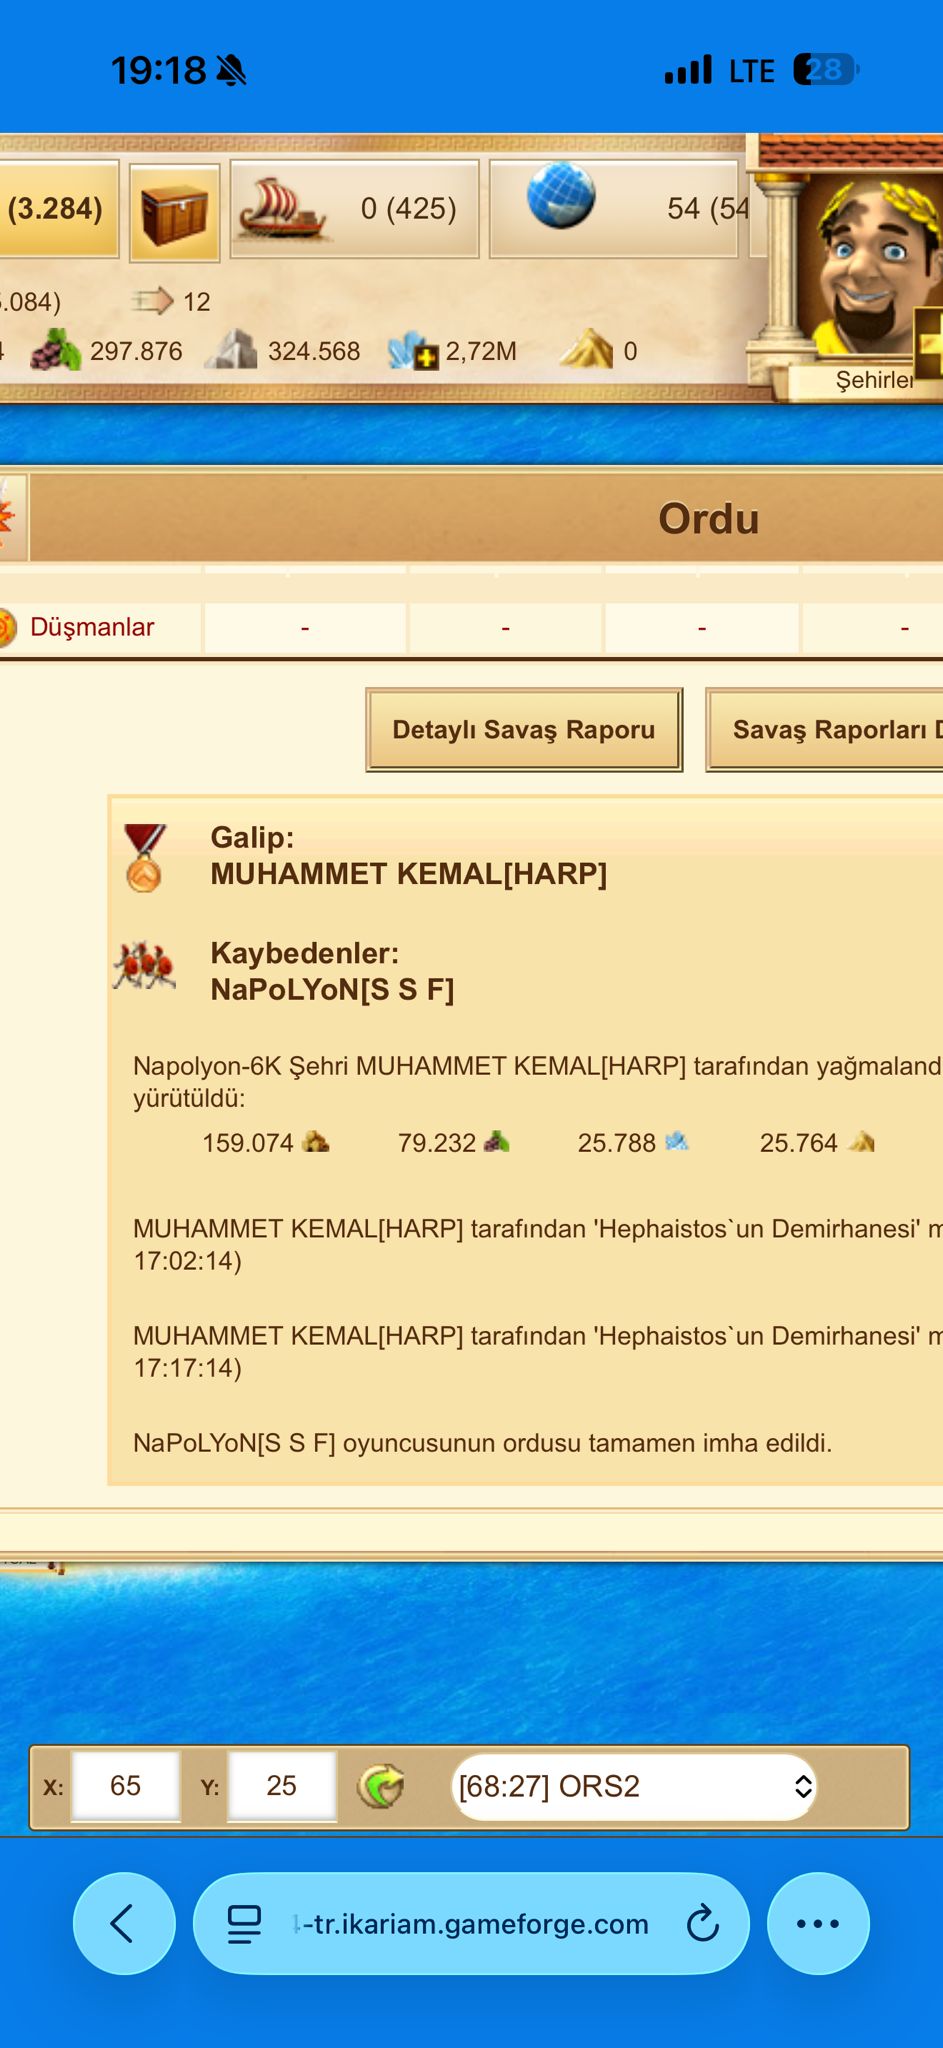943x2048 pixels.
Task: Tap the crystal glass resource icon
Action: (413, 351)
